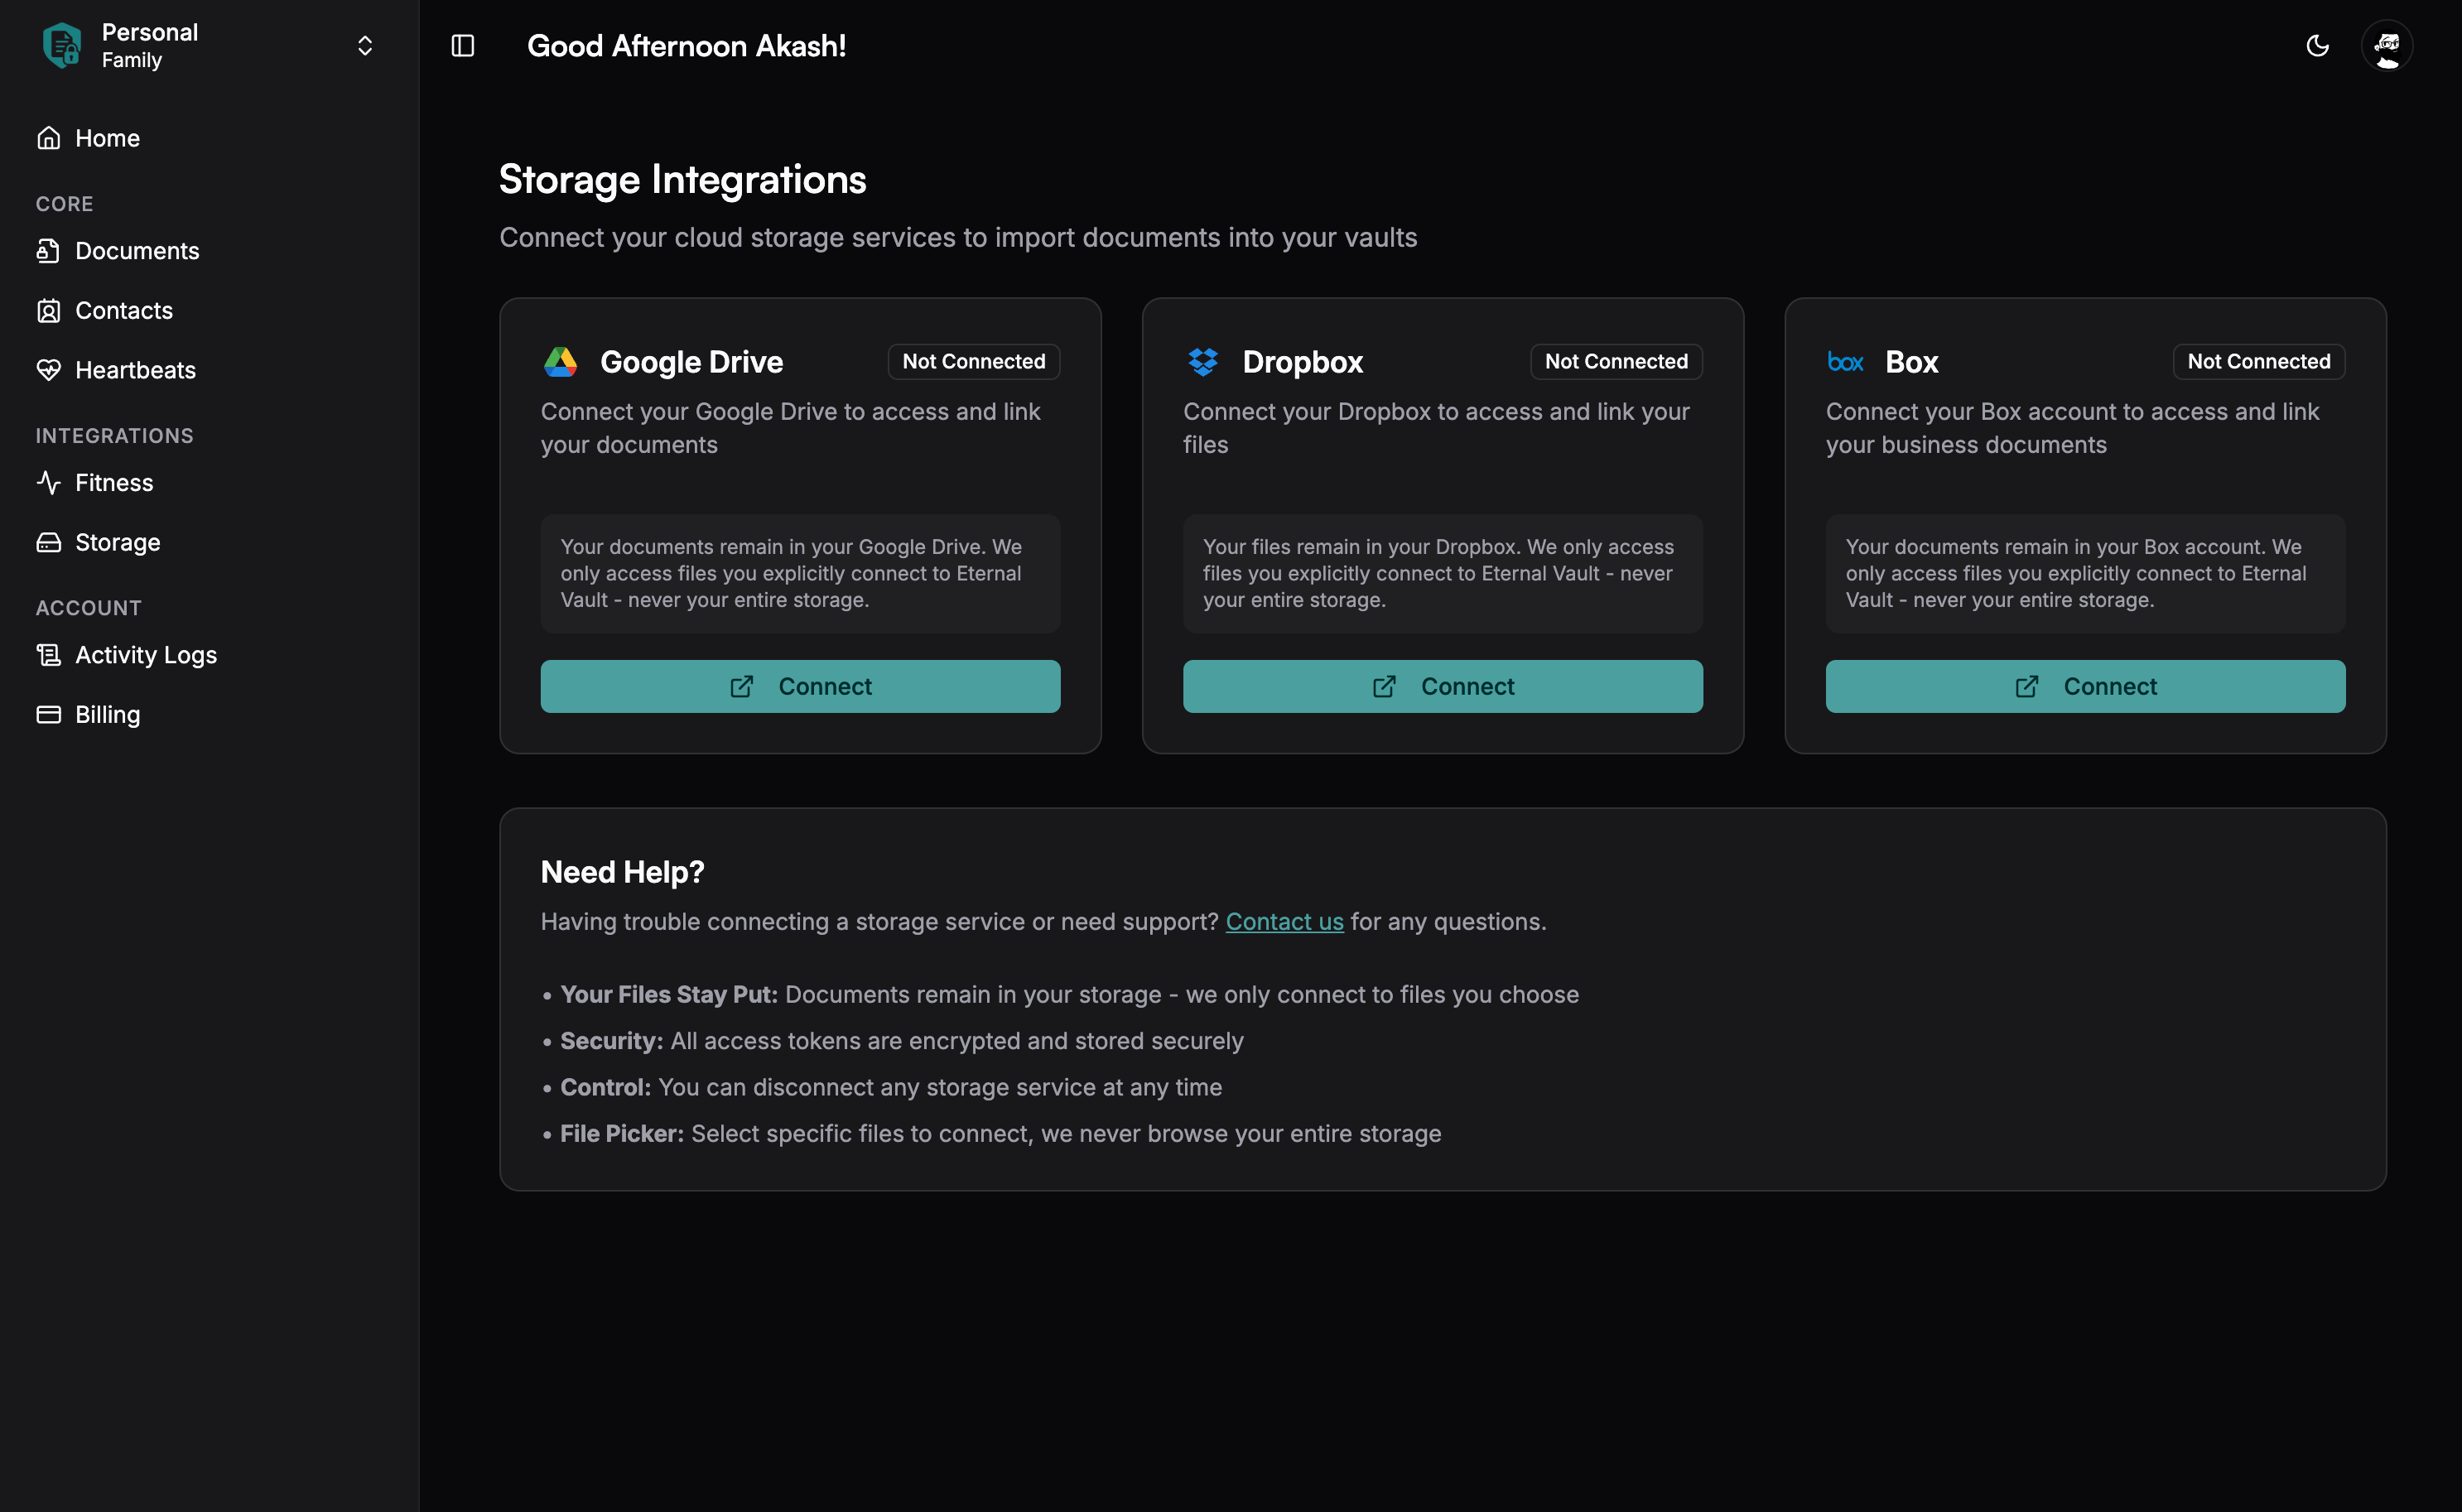Toggle the sidebar collapse icon
This screenshot has height=1512, width=2462.
pyautogui.click(x=463, y=46)
